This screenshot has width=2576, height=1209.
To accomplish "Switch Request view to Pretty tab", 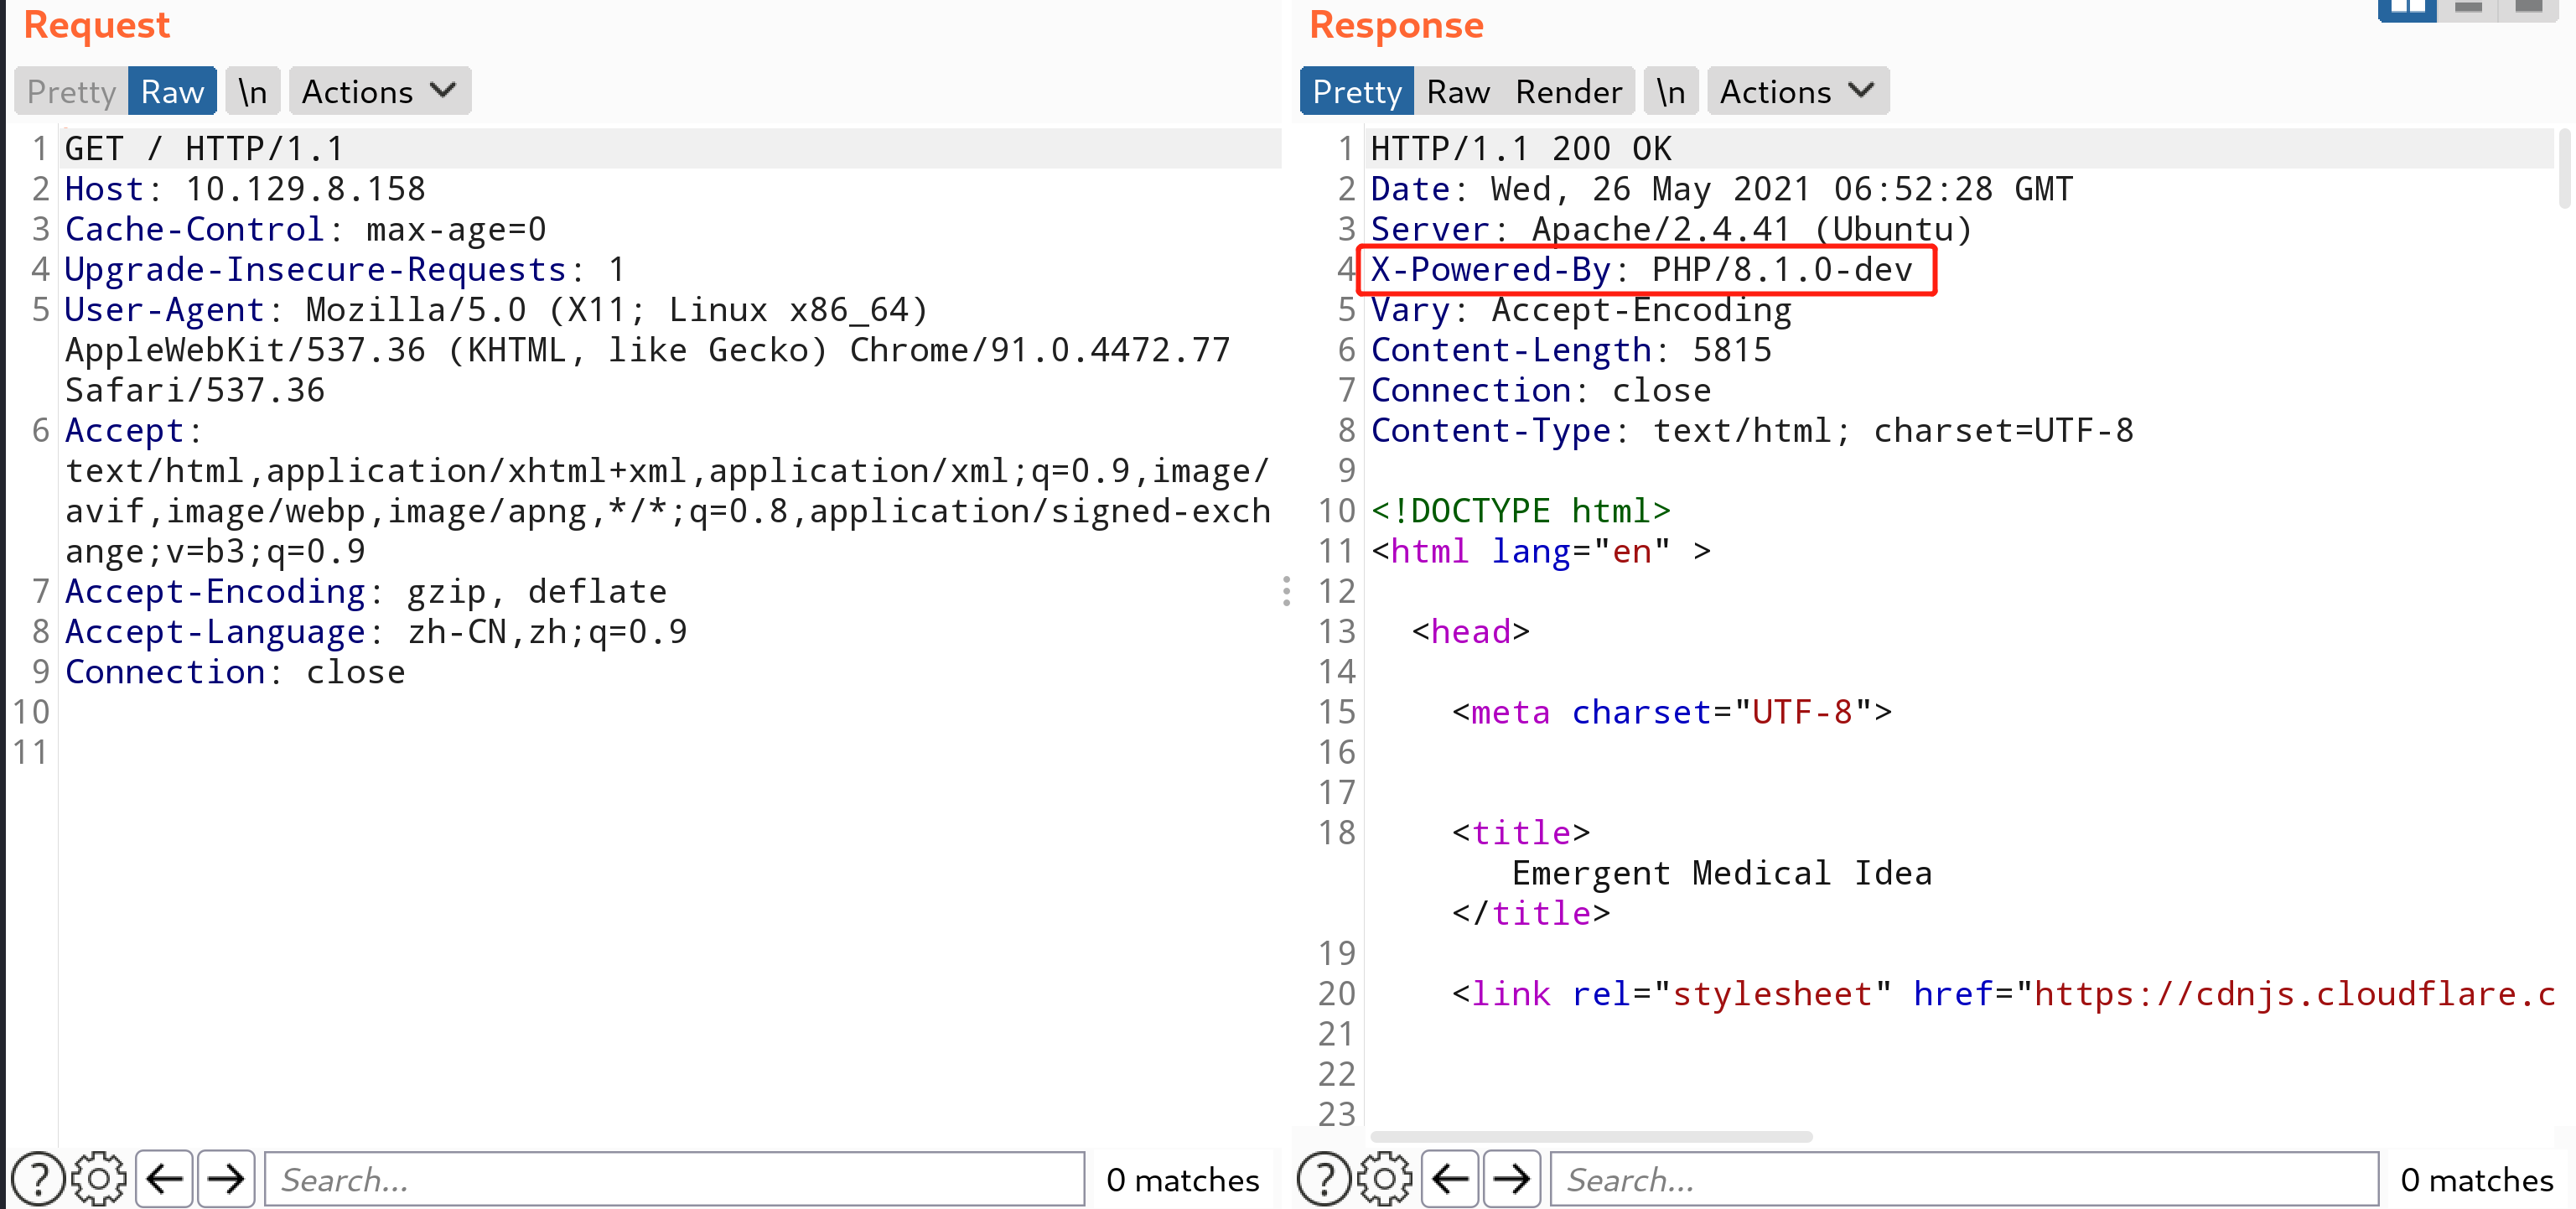I will 71,92.
